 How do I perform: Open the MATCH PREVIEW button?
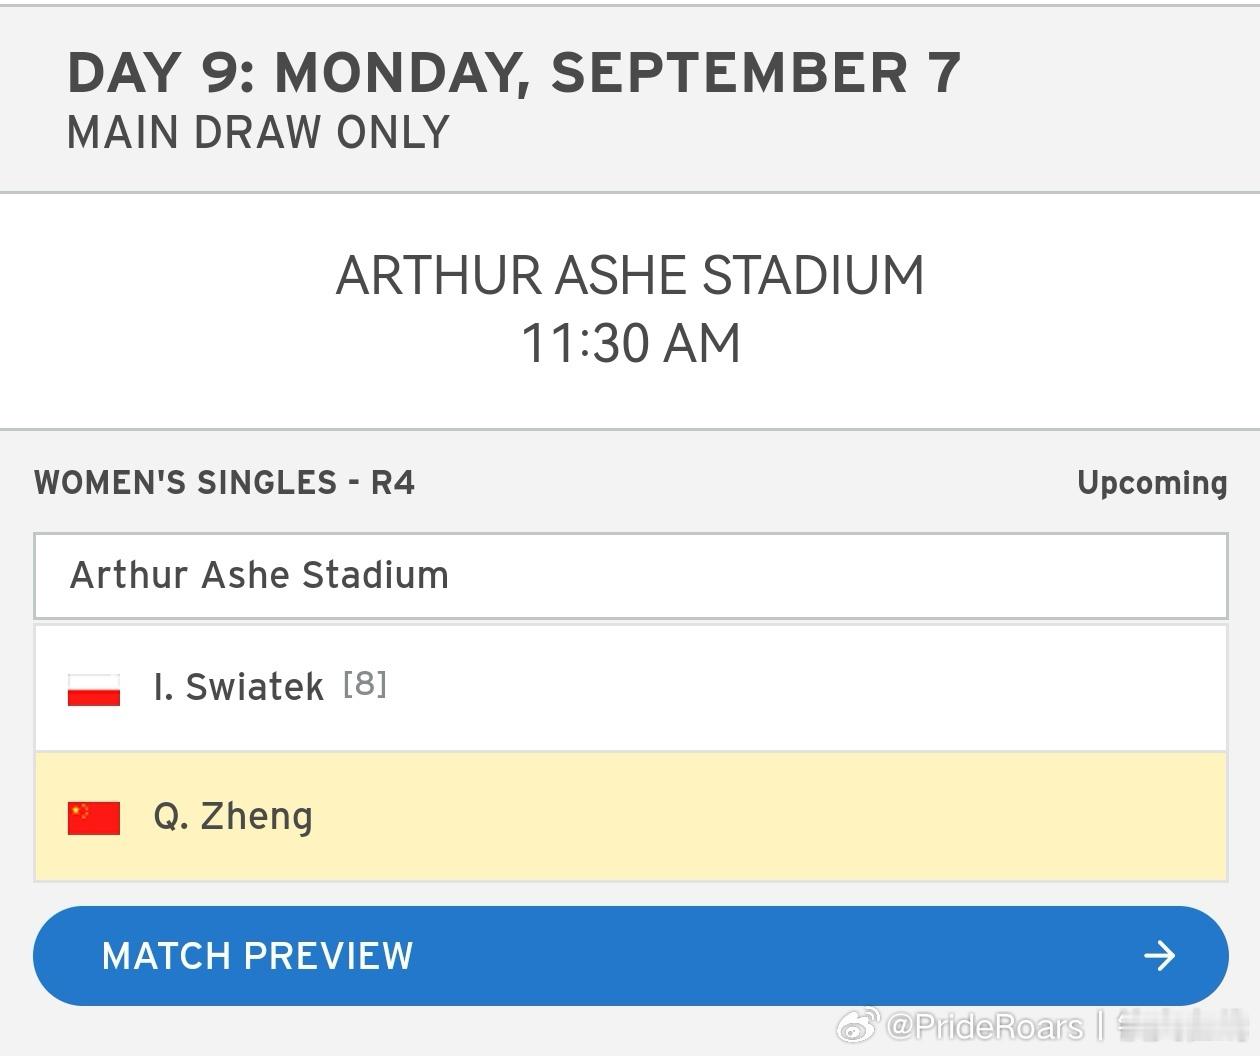pos(630,956)
